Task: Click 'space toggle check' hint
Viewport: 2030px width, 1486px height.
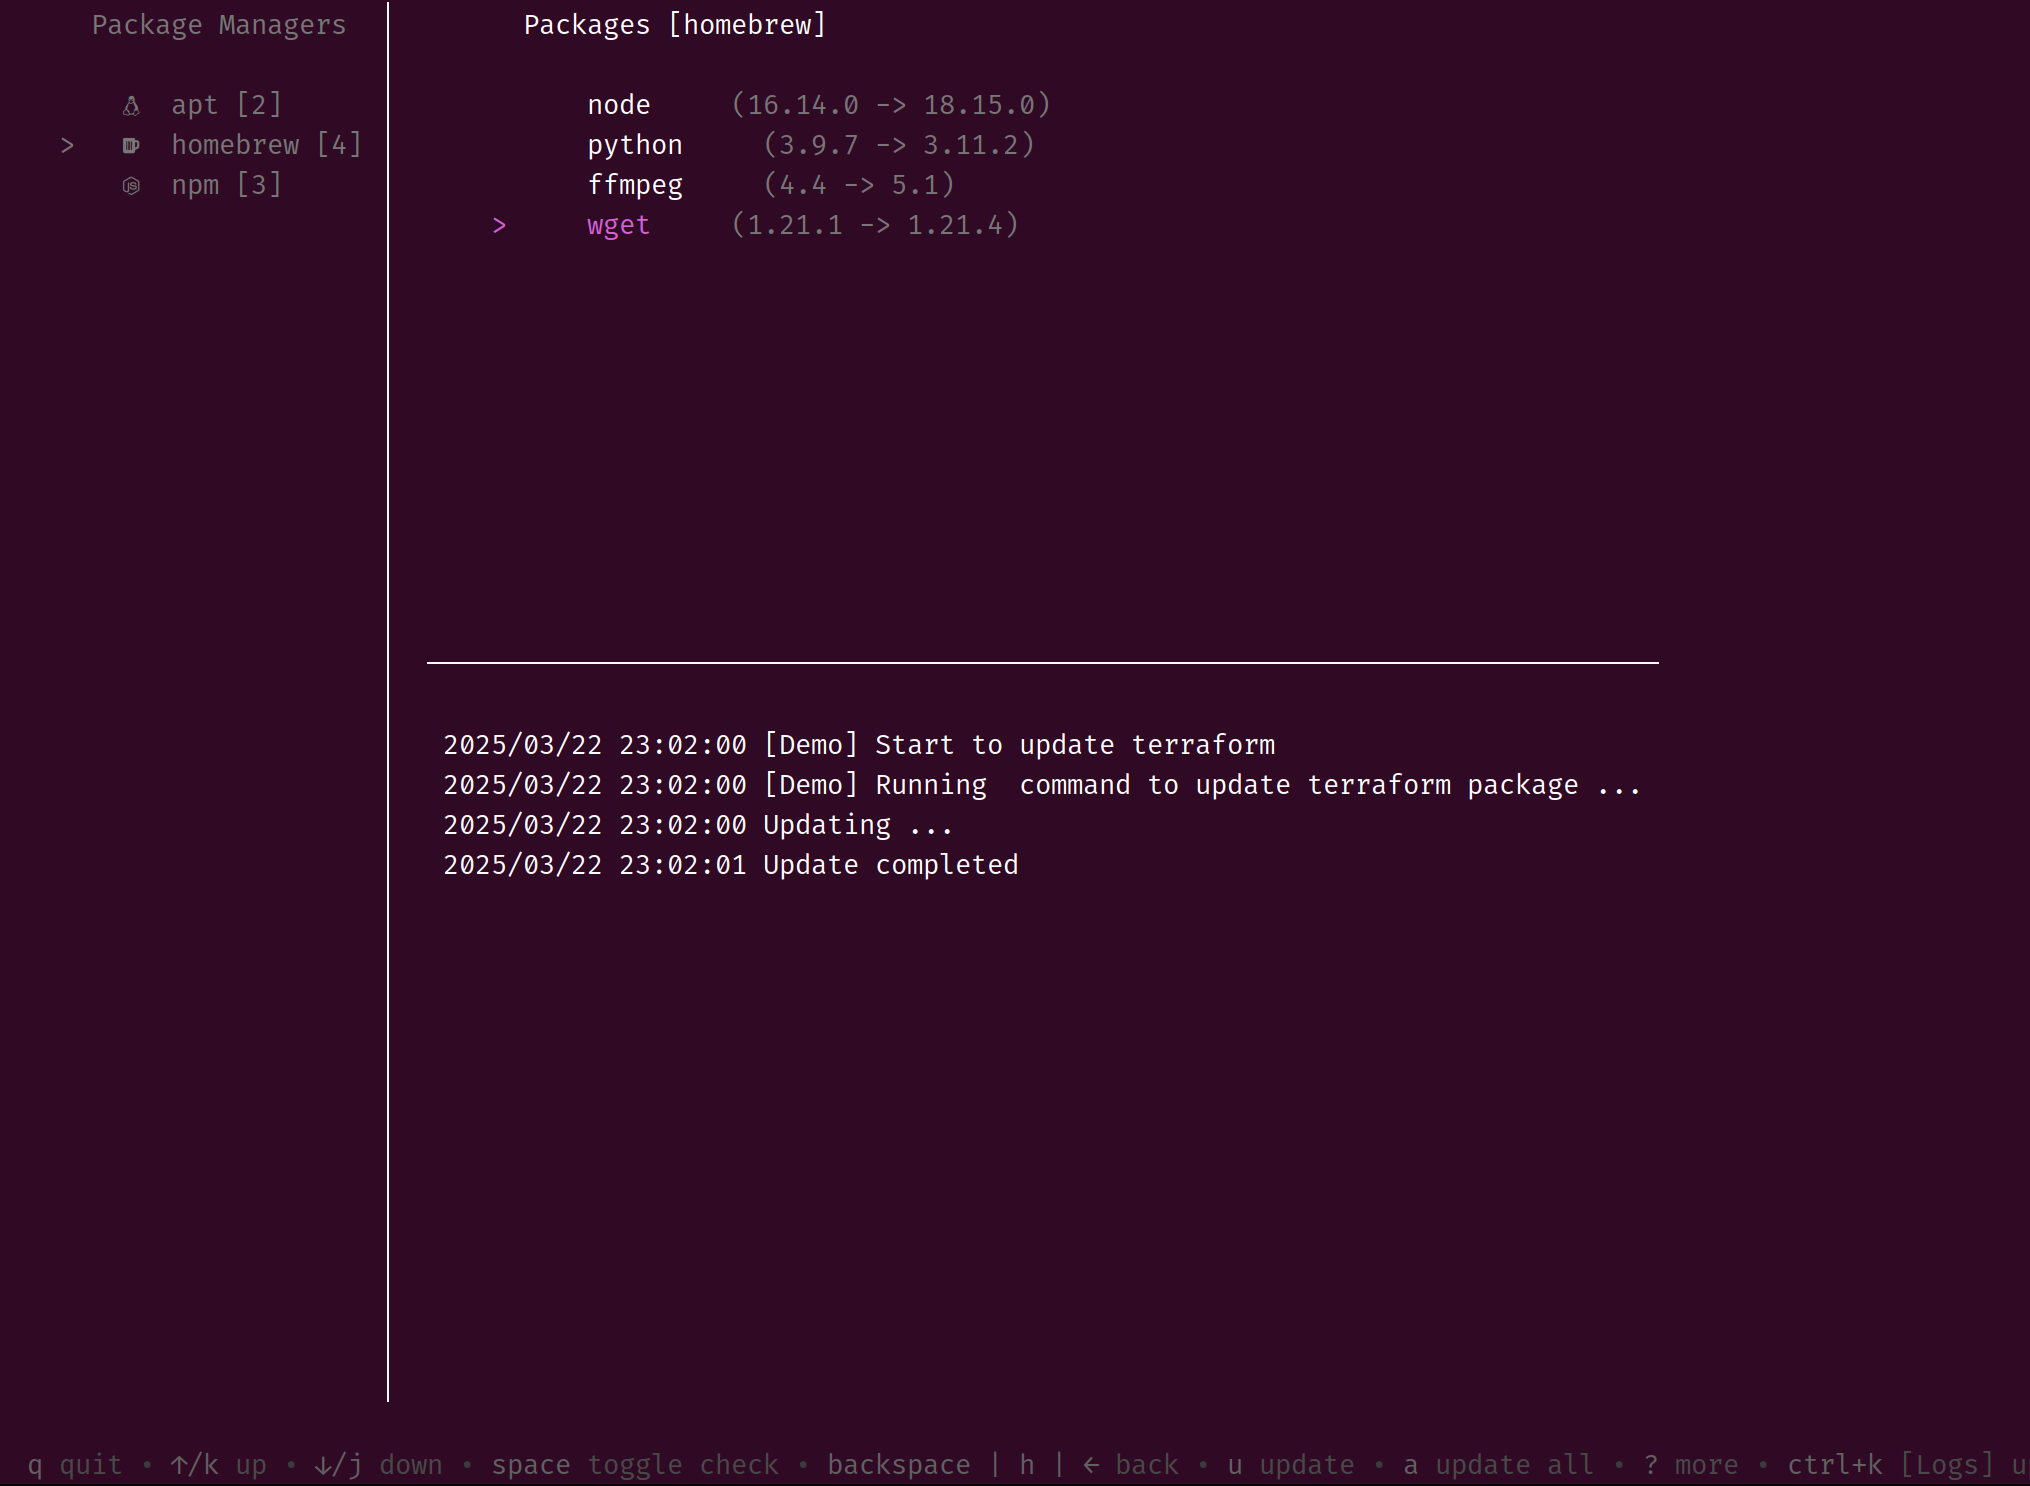Action: [635, 1465]
